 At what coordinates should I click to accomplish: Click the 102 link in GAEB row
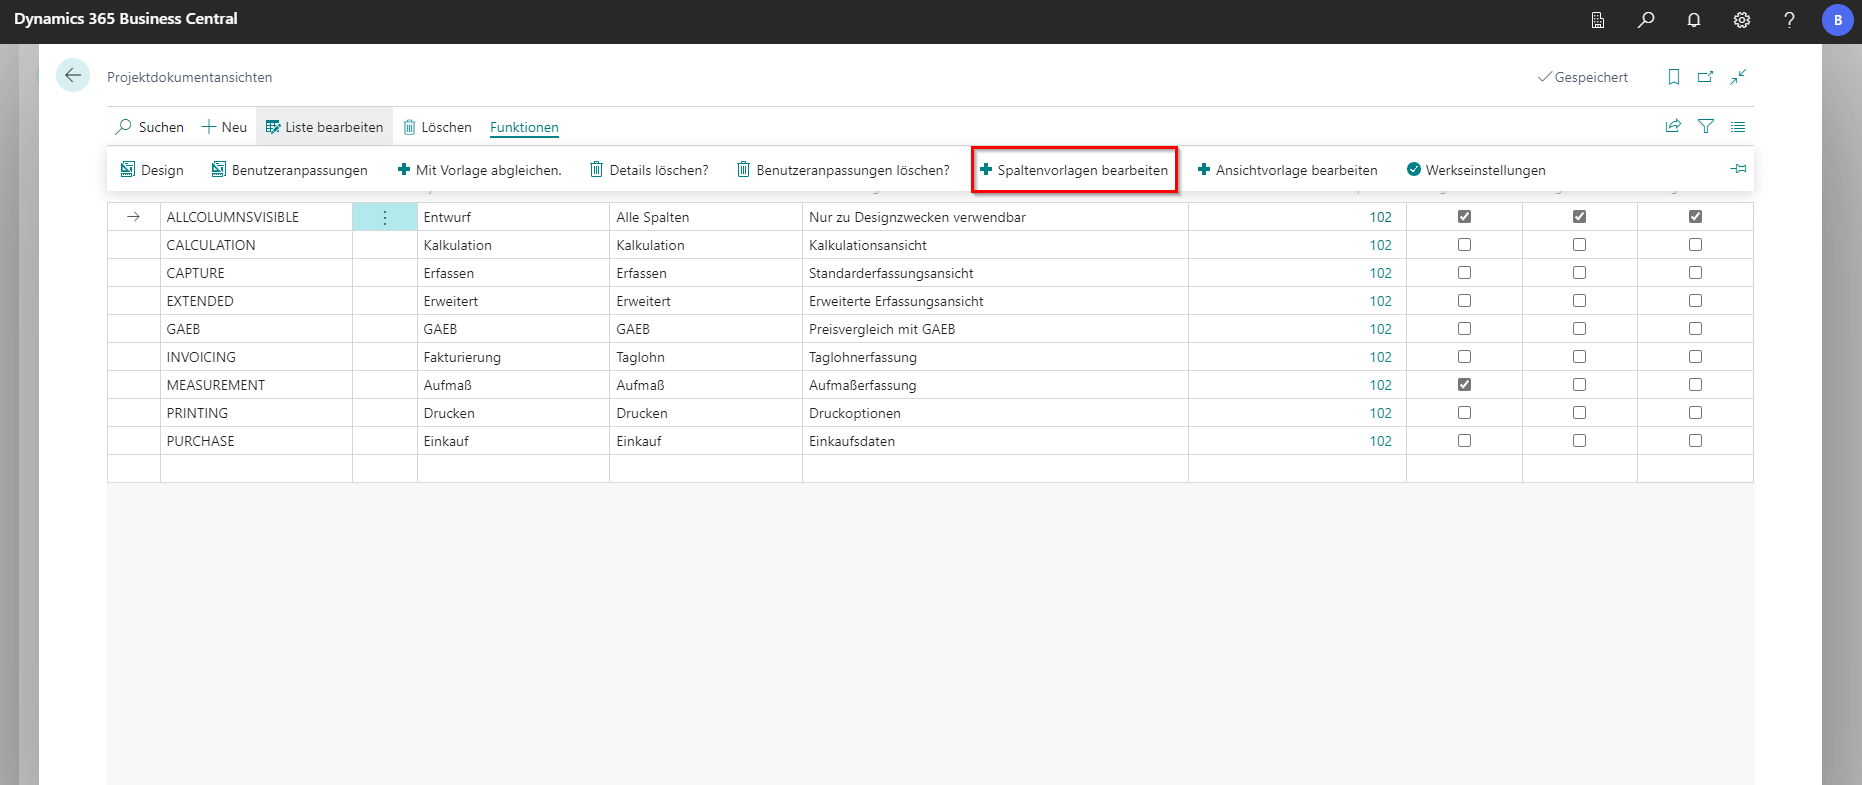[x=1380, y=329]
